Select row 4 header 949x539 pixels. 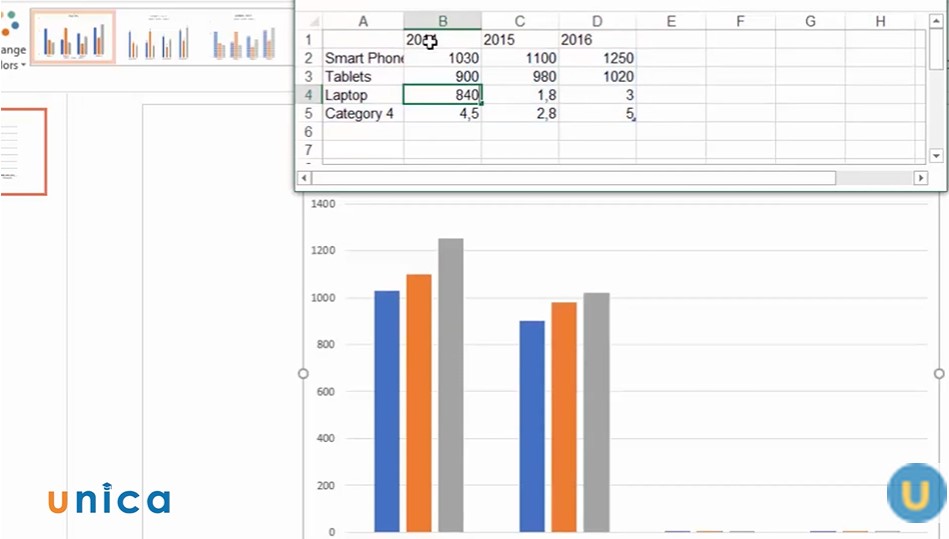(x=309, y=95)
